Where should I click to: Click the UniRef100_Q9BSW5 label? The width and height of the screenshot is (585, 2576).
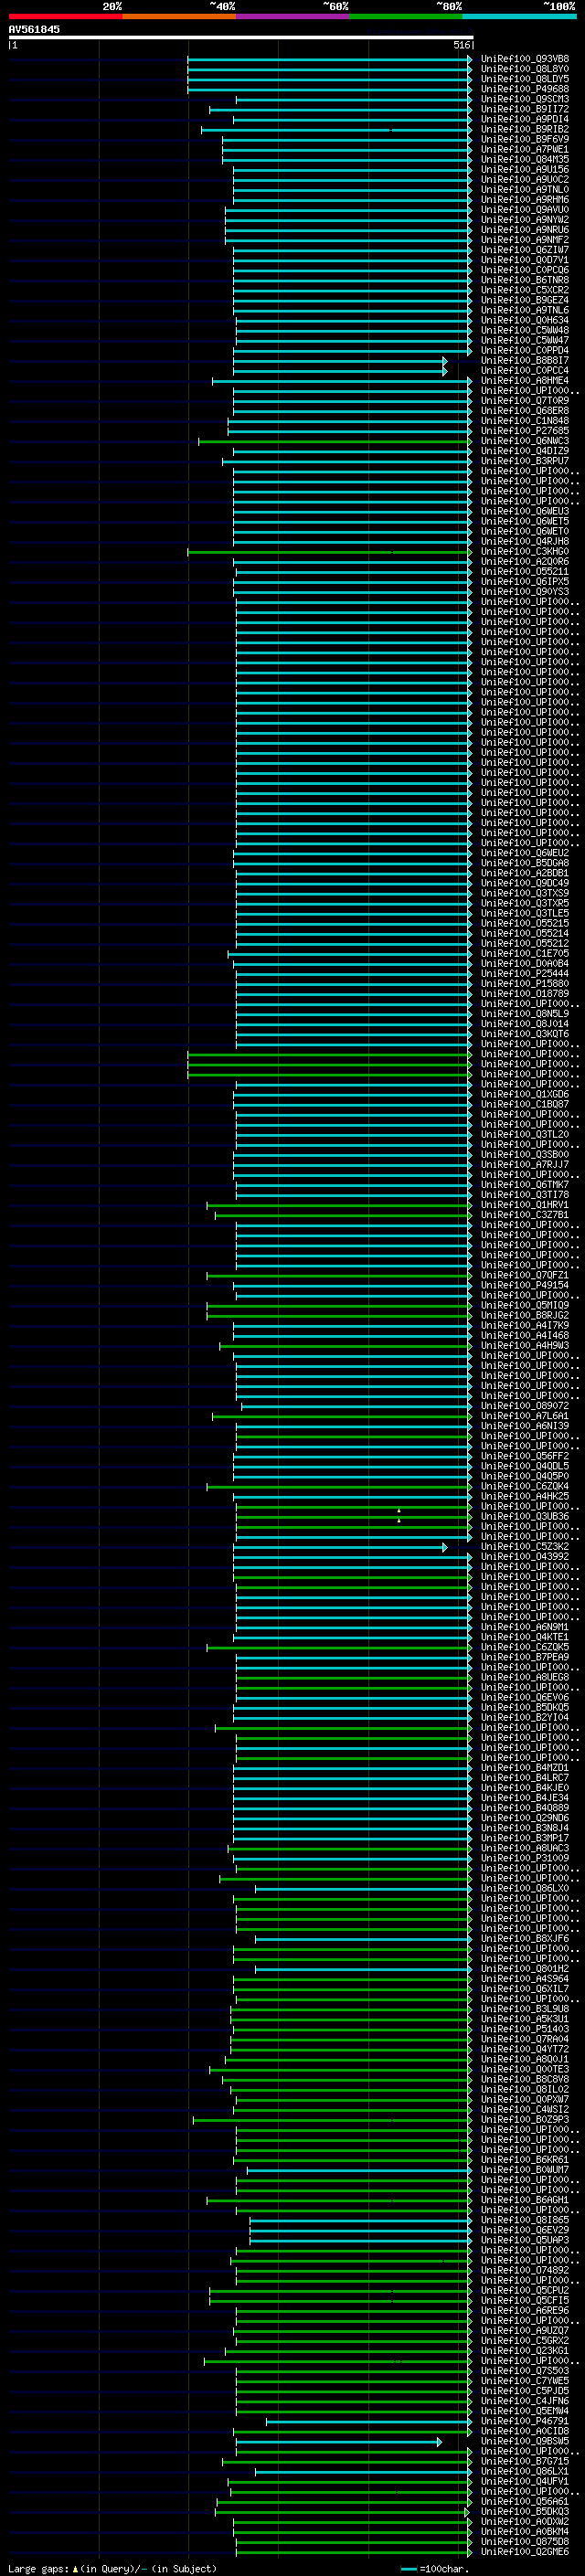tap(525, 2441)
